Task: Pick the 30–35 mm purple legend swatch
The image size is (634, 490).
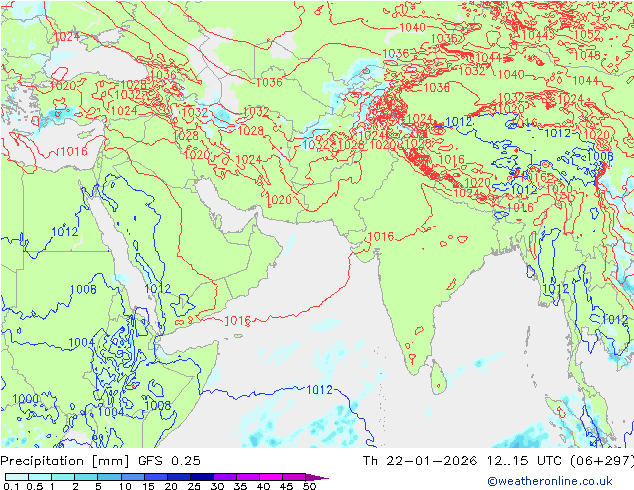Action: pos(224,477)
